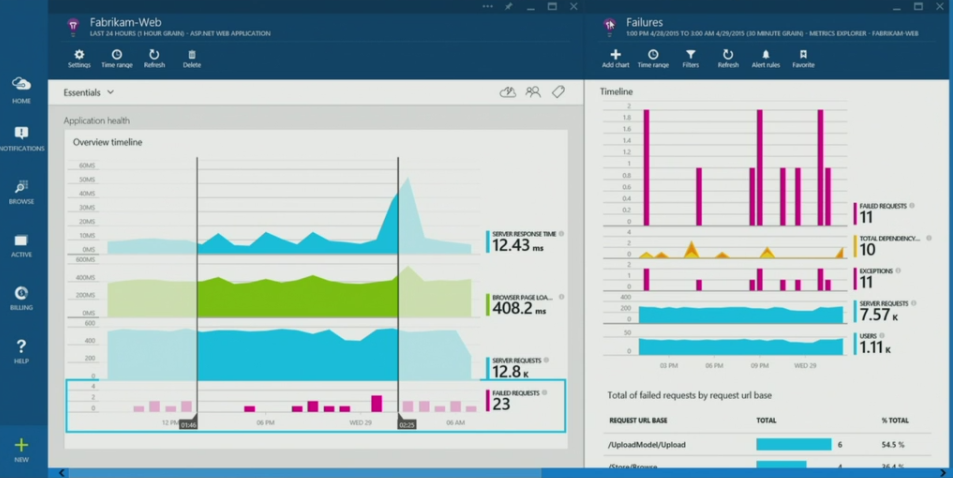The image size is (953, 478).
Task: Mark the Failures blade as Favorite
Action: [803, 58]
